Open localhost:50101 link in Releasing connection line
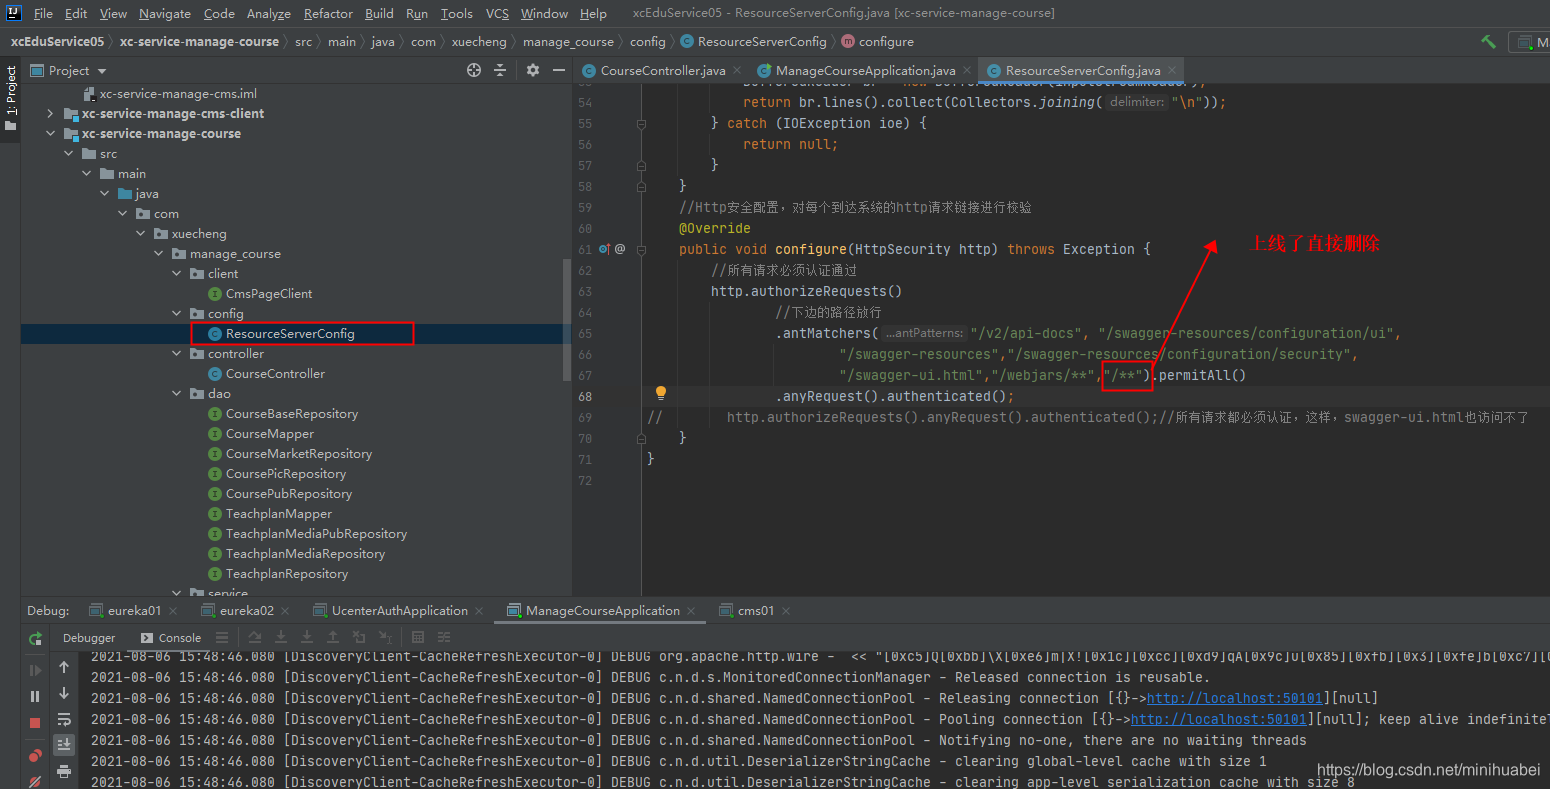This screenshot has width=1550, height=789. tap(1234, 698)
